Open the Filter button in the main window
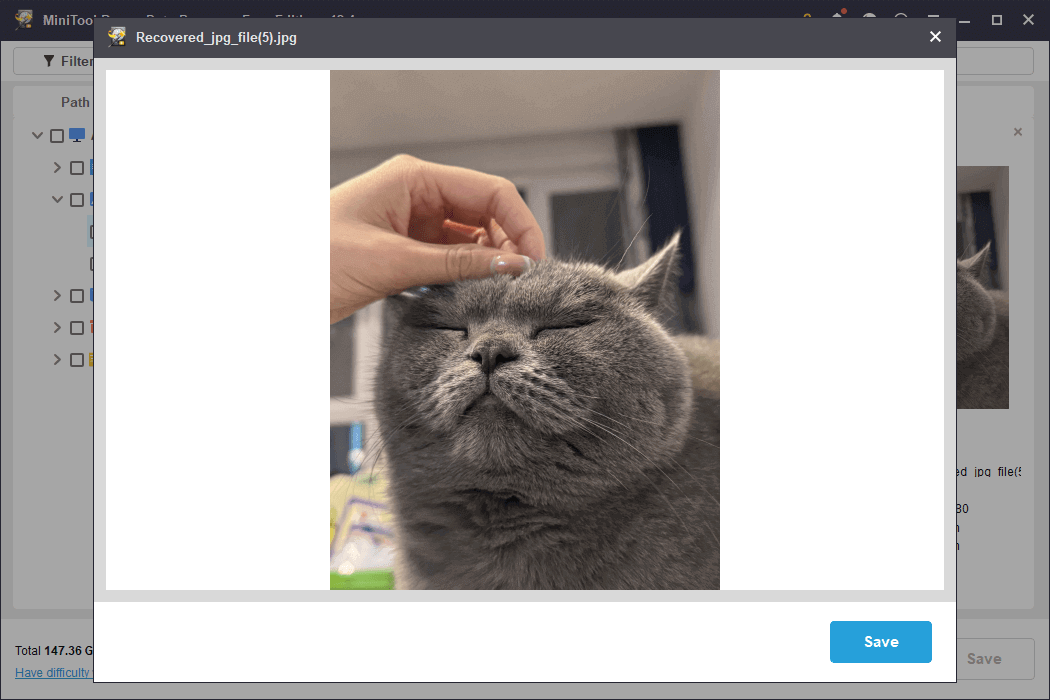 (55, 61)
